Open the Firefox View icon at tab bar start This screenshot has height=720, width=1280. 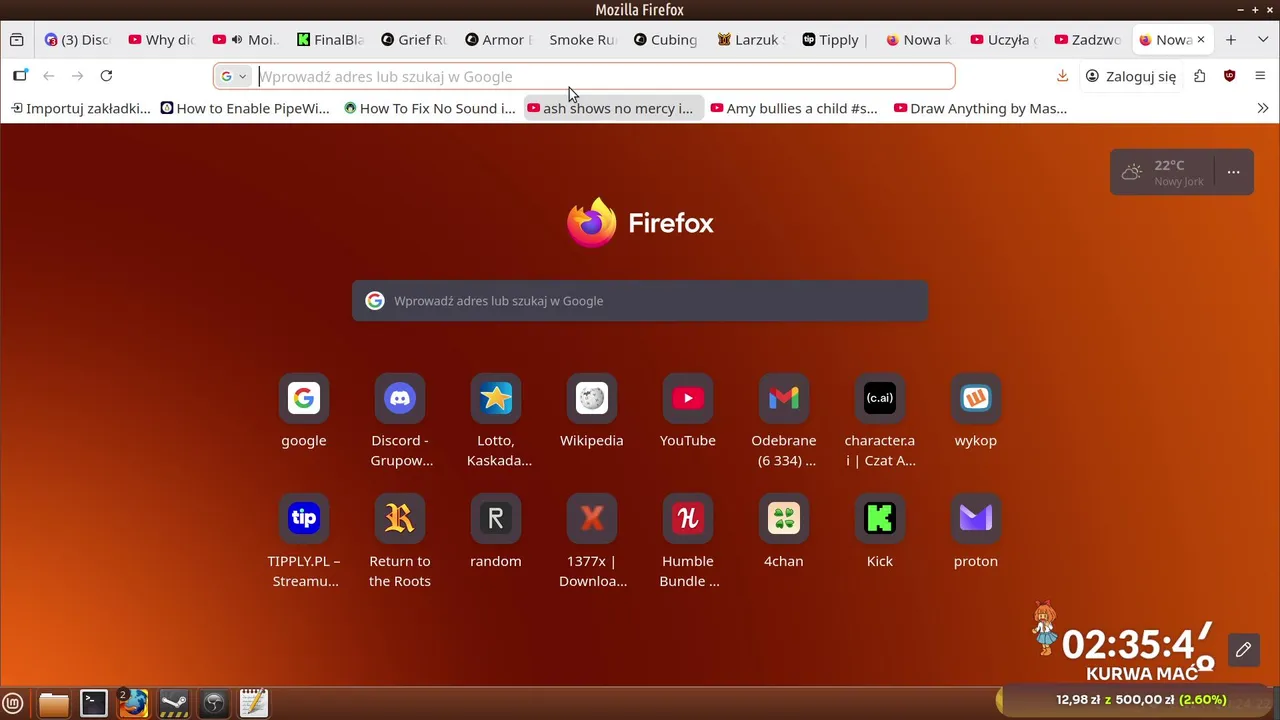point(16,40)
